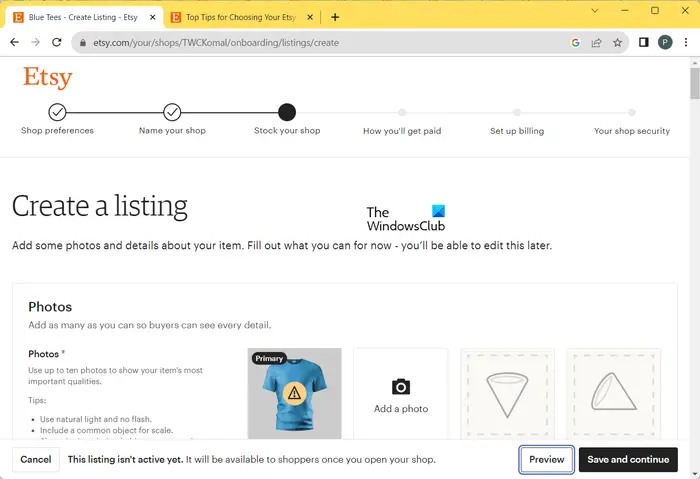Click the cone-pointing-down placeholder photo slot

point(507,393)
